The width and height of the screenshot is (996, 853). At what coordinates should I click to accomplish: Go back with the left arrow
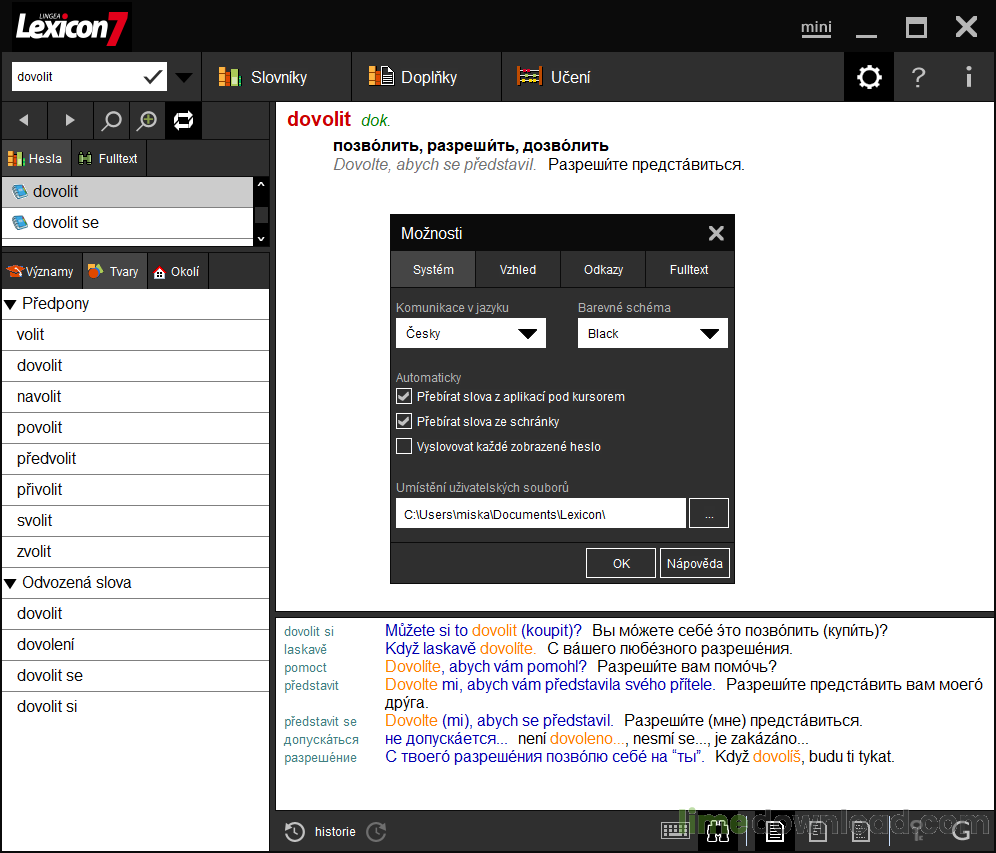(24, 120)
